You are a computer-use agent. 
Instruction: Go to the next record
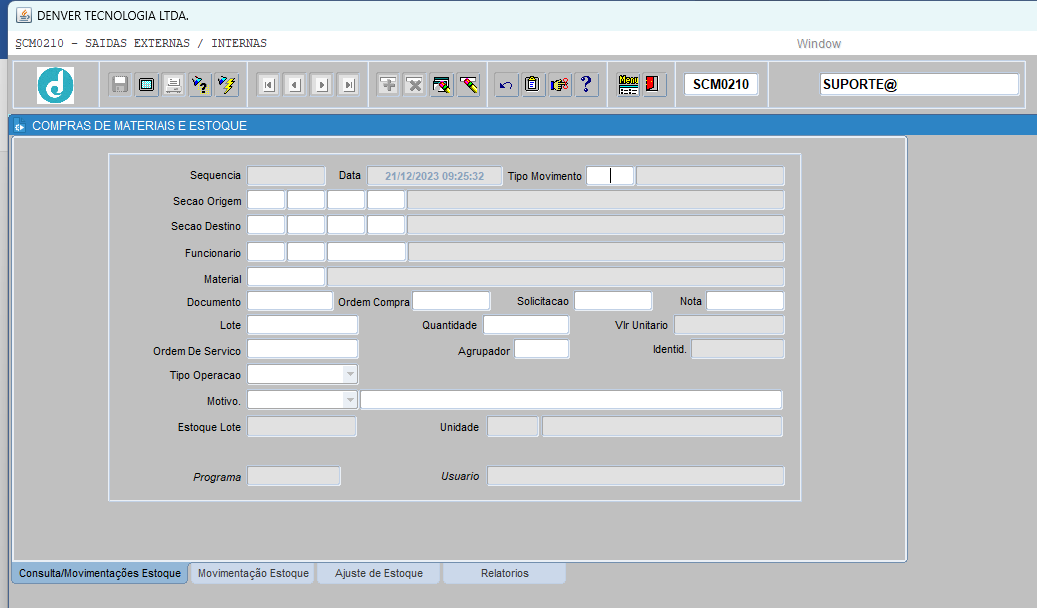pos(321,85)
